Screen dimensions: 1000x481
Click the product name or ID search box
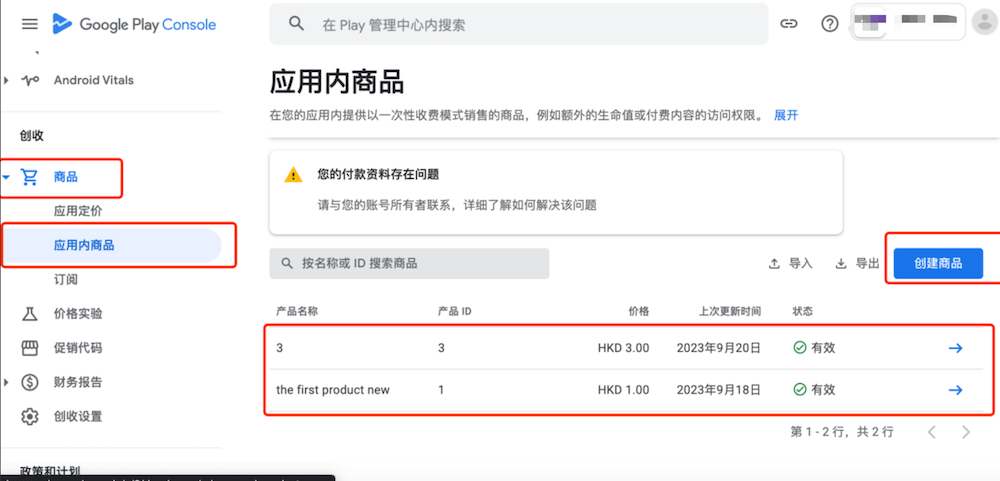[409, 263]
